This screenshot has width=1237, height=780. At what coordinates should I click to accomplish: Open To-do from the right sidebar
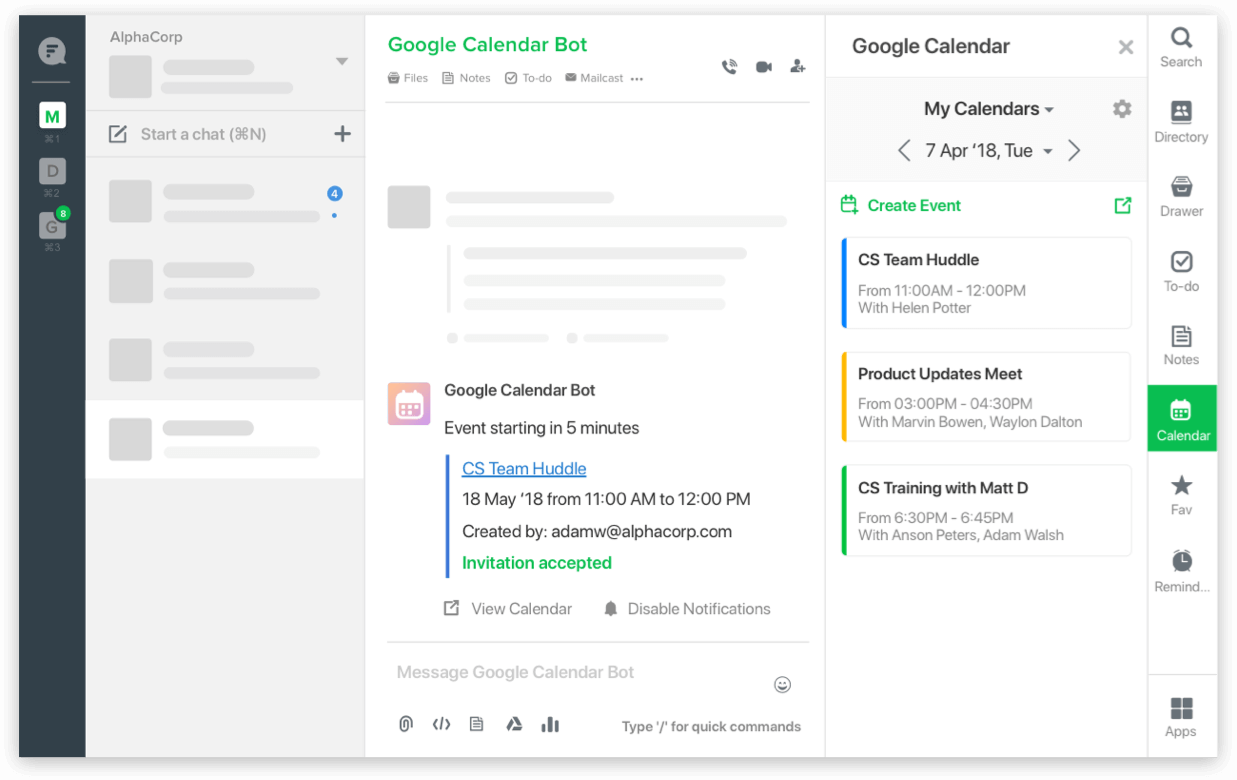pyautogui.click(x=1181, y=272)
